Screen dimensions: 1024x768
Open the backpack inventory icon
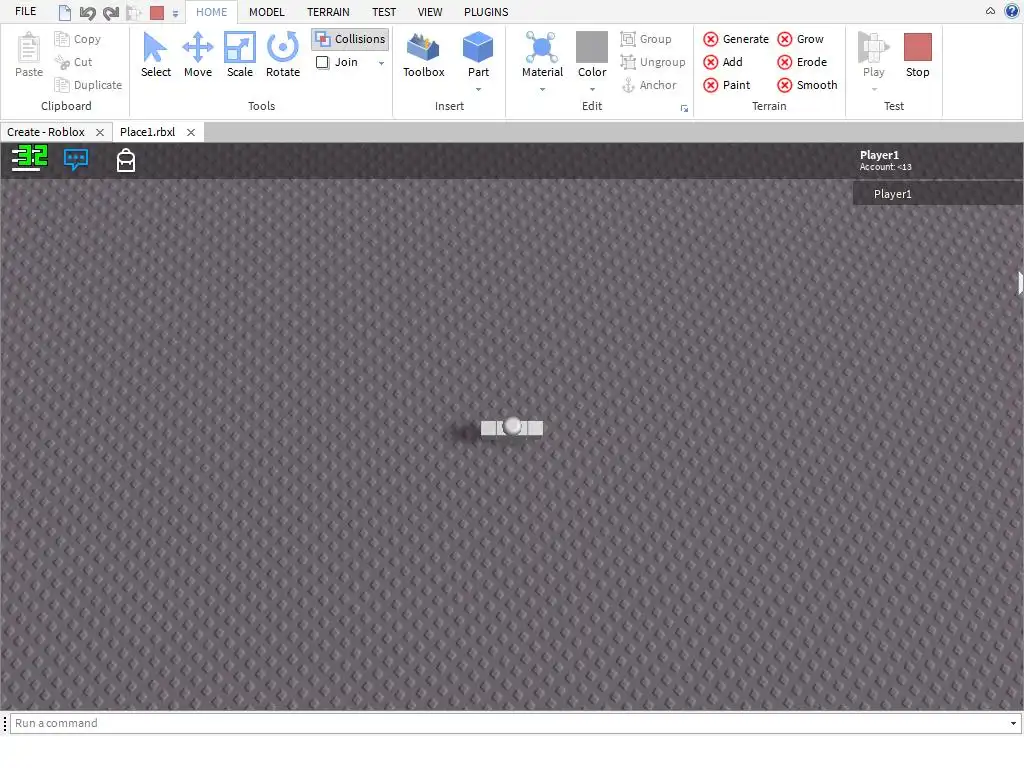[x=125, y=160]
